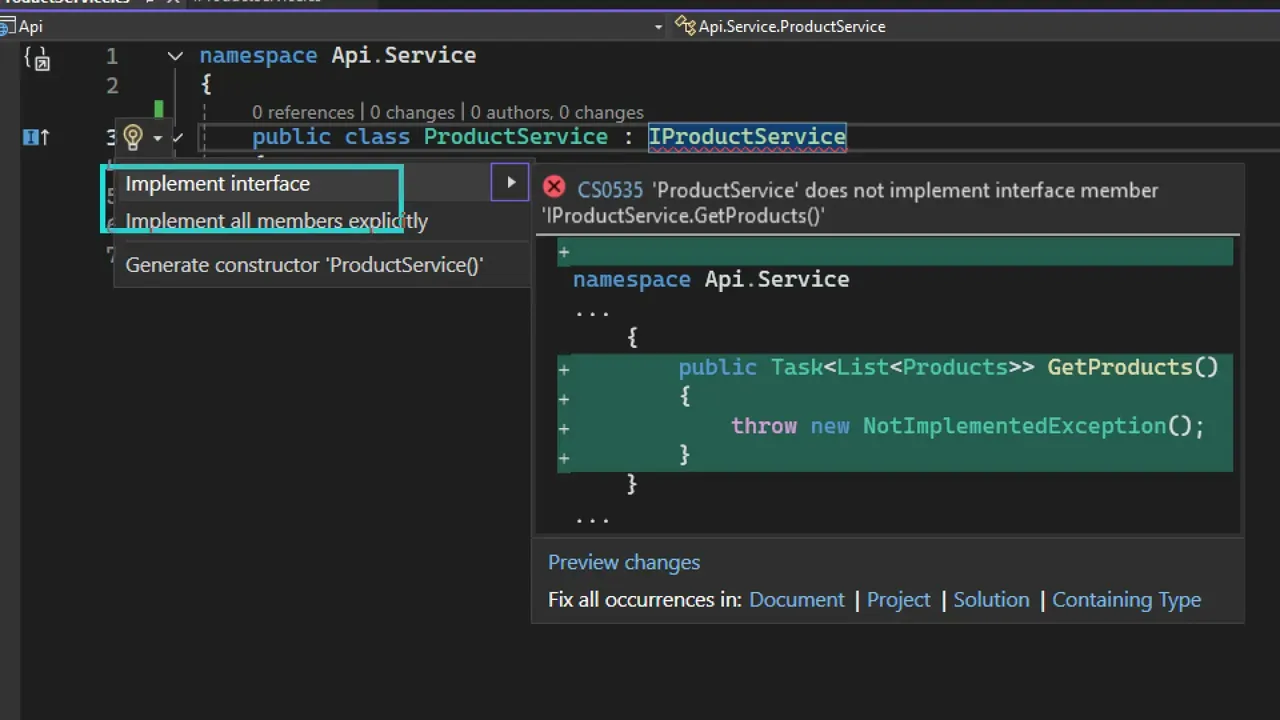Click the interface implementation margin icon
This screenshot has width=1280, height=720.
pyautogui.click(x=36, y=137)
